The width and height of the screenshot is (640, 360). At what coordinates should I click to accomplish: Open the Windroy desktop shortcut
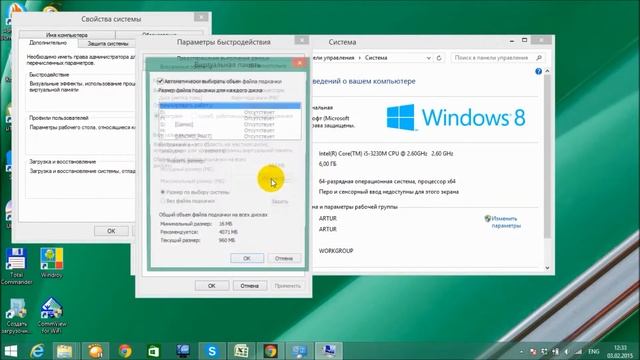click(x=51, y=263)
